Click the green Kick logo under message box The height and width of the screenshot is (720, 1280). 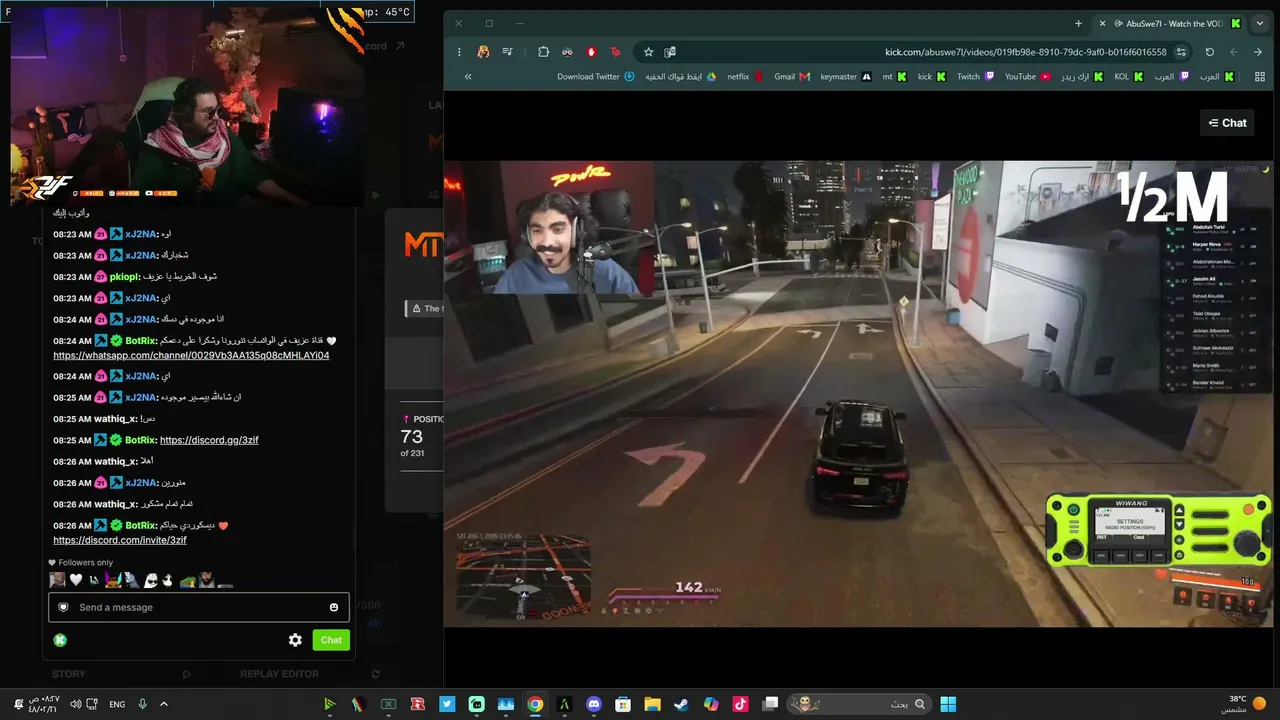[x=60, y=640]
